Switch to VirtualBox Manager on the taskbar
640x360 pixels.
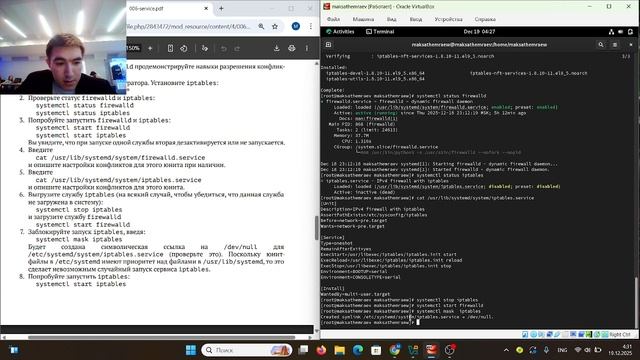413,350
